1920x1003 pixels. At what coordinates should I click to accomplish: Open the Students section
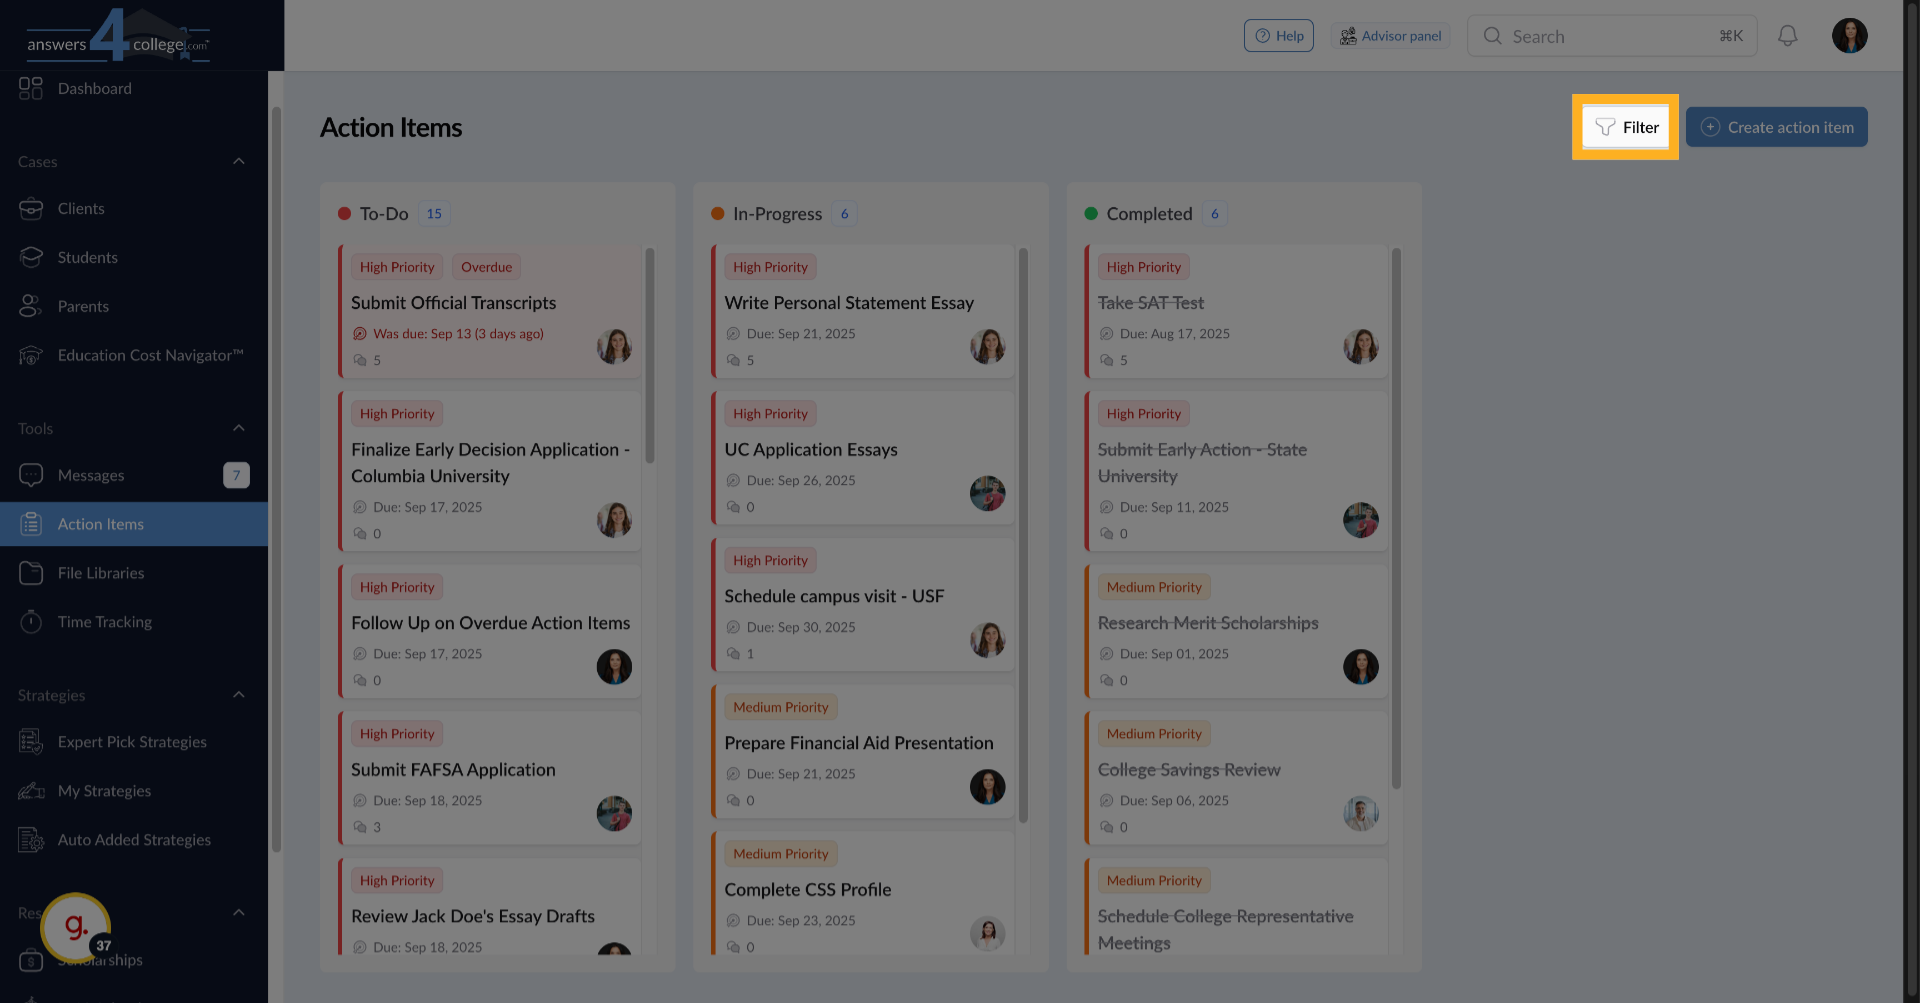point(88,257)
